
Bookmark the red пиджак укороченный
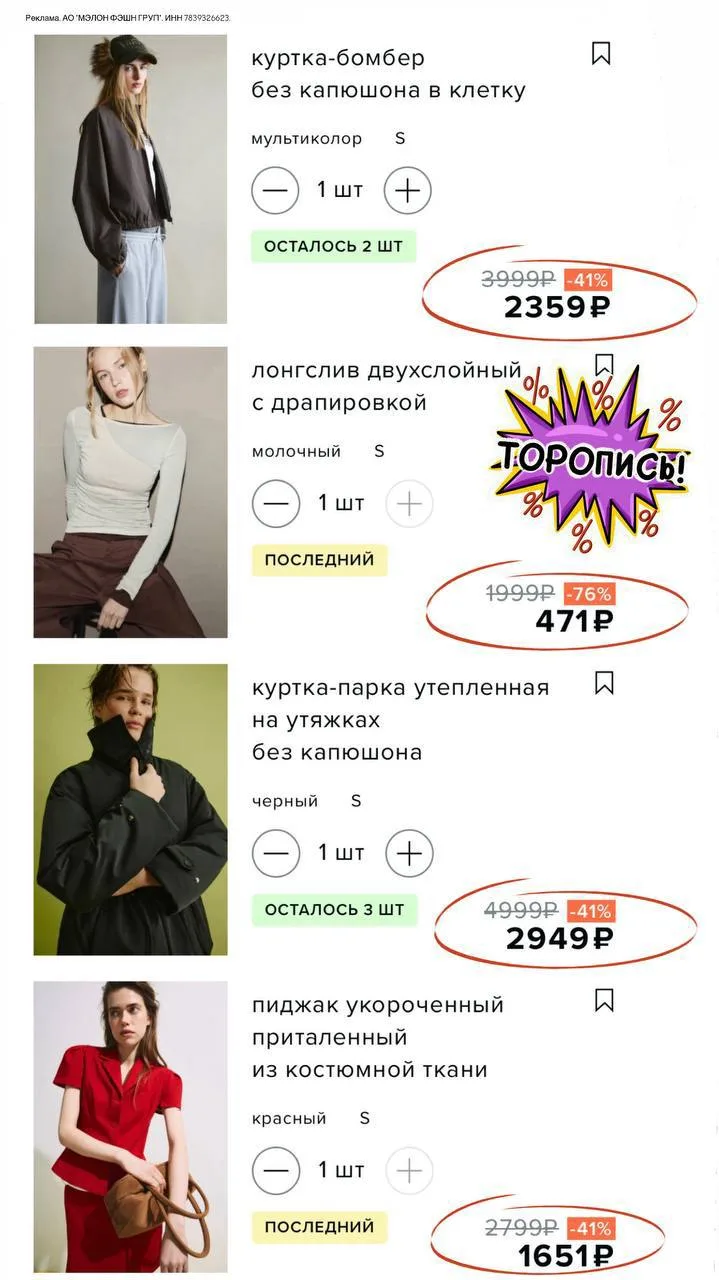tap(604, 1000)
